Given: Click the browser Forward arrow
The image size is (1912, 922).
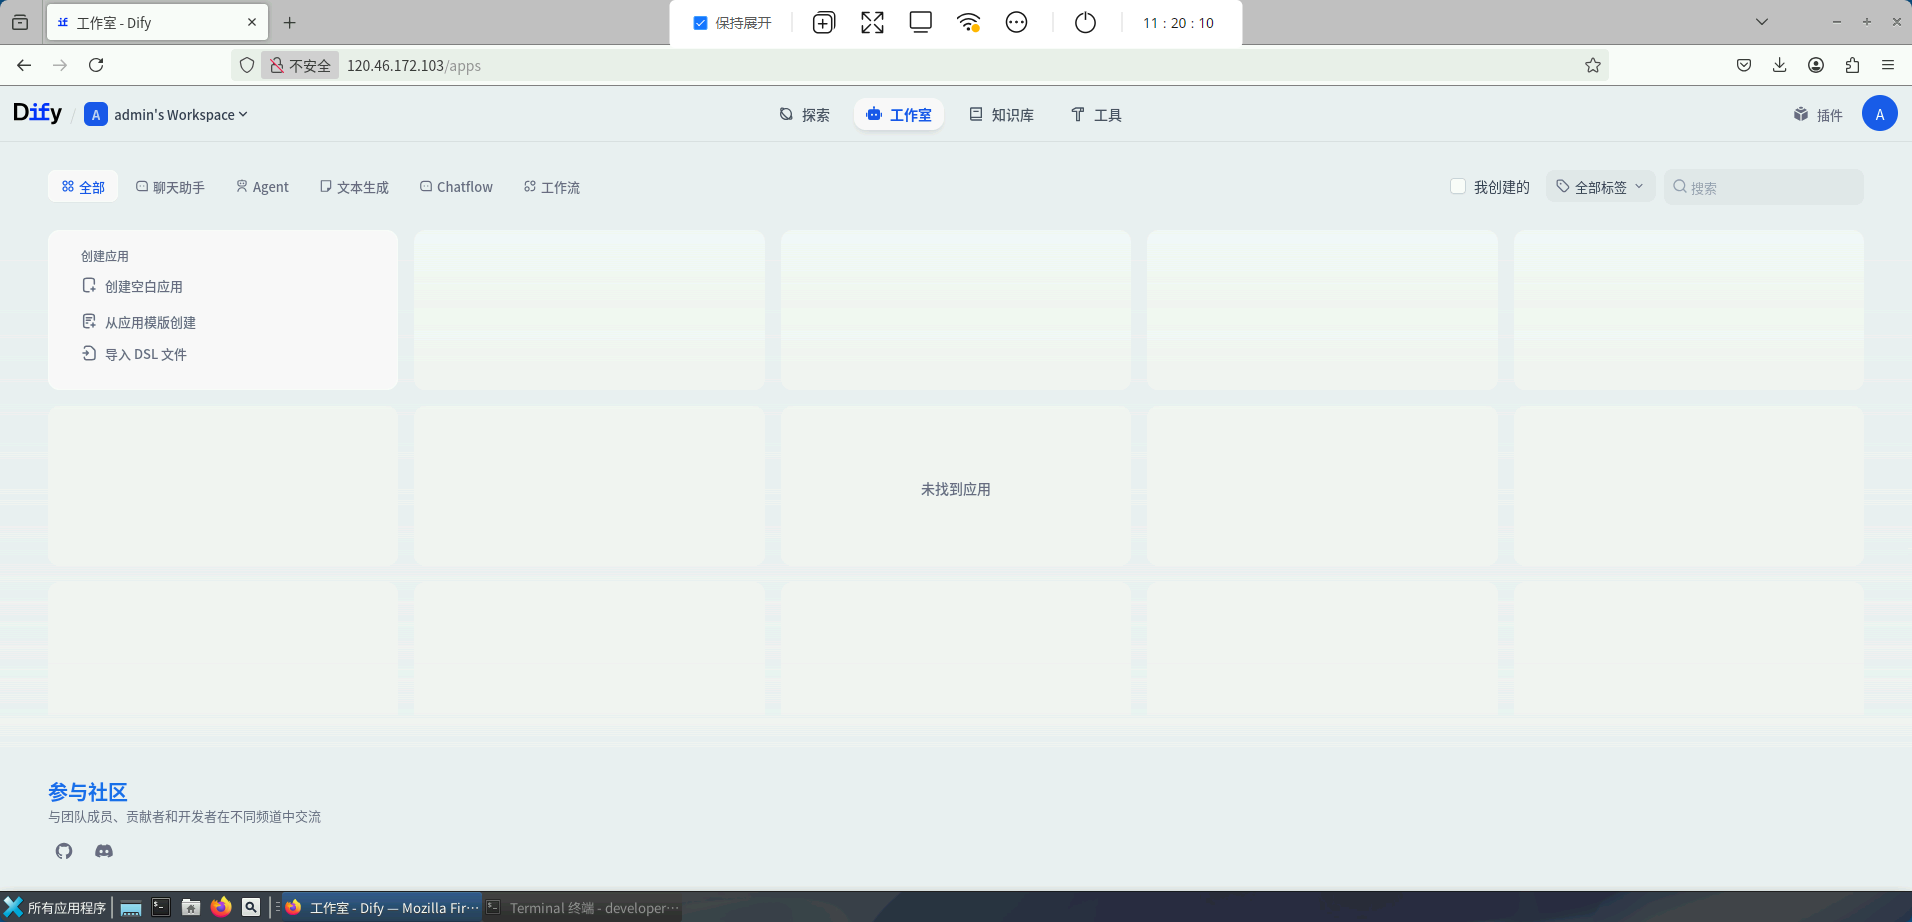Looking at the screenshot, I should click(60, 65).
